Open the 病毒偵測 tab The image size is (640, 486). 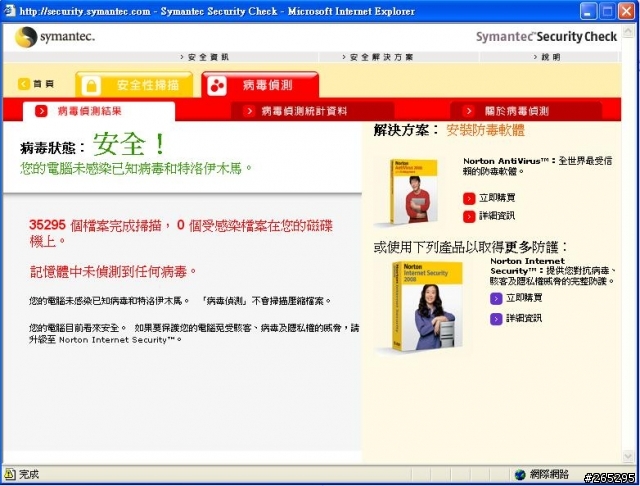[260, 85]
